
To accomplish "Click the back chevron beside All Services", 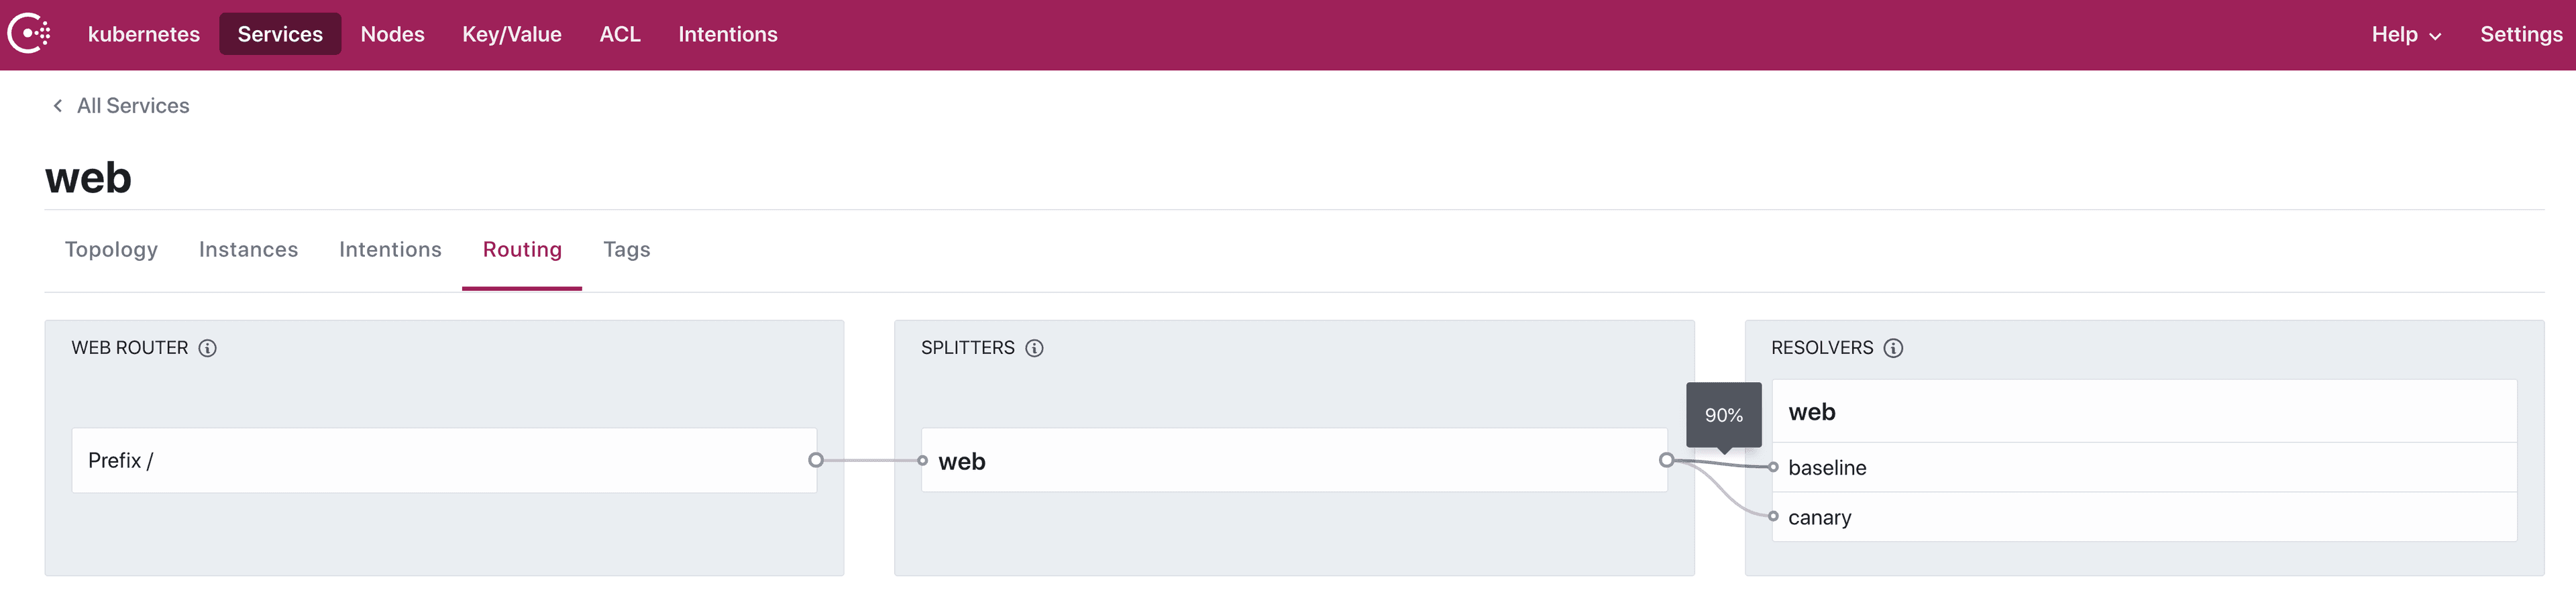I will point(58,106).
